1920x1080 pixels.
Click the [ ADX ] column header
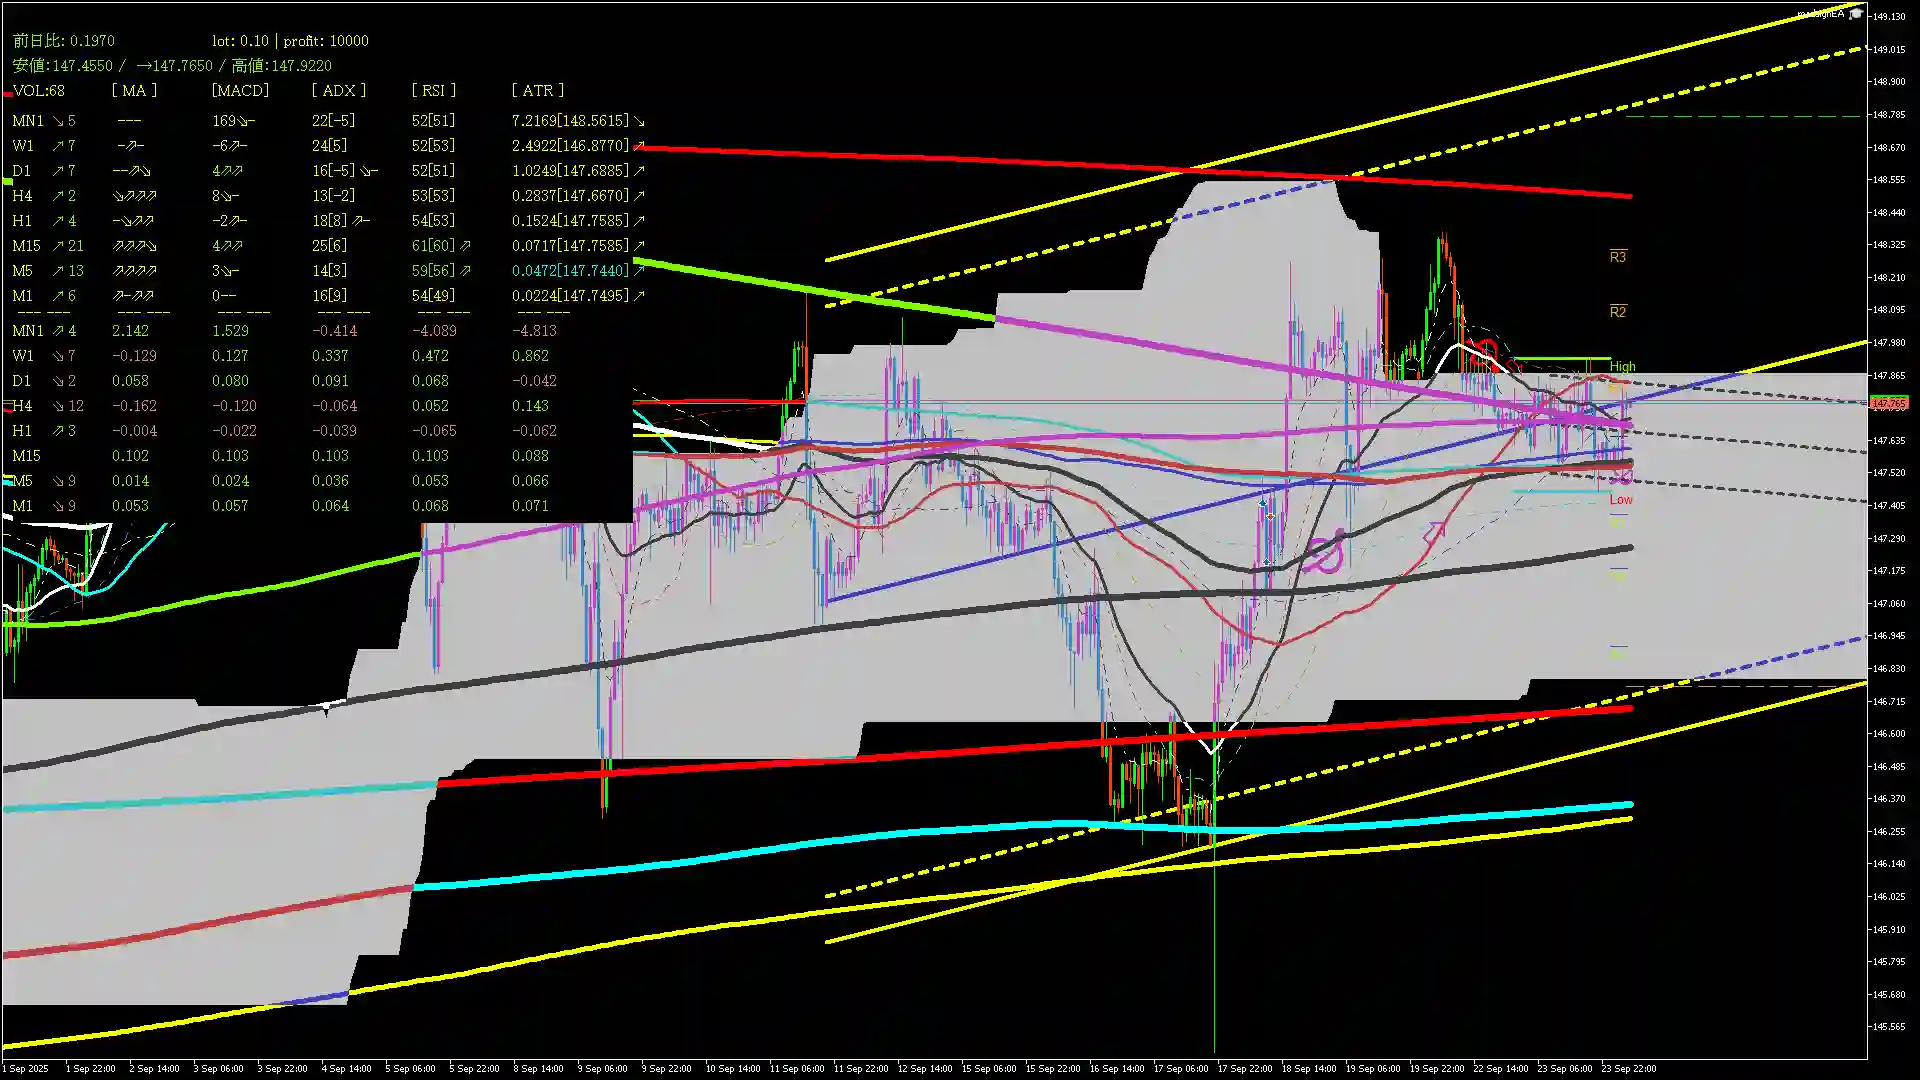(338, 90)
